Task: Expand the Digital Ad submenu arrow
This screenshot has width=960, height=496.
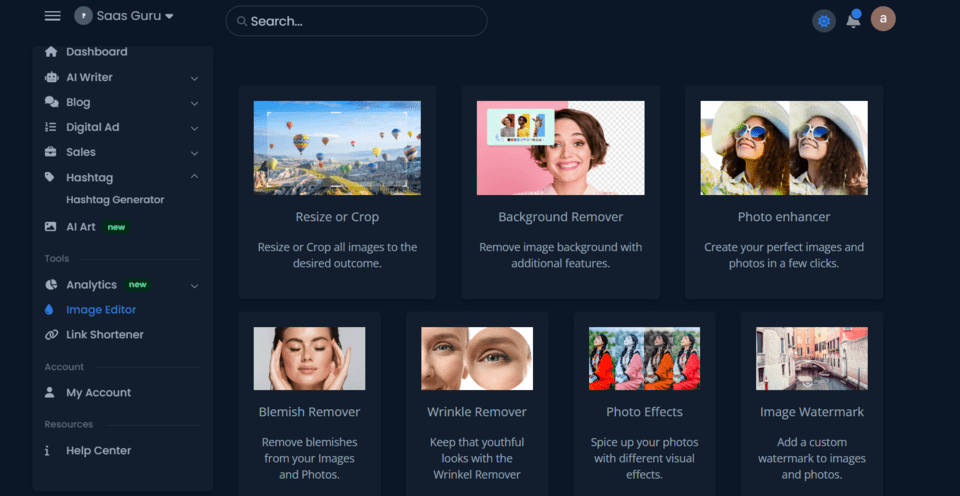Action: pyautogui.click(x=194, y=128)
